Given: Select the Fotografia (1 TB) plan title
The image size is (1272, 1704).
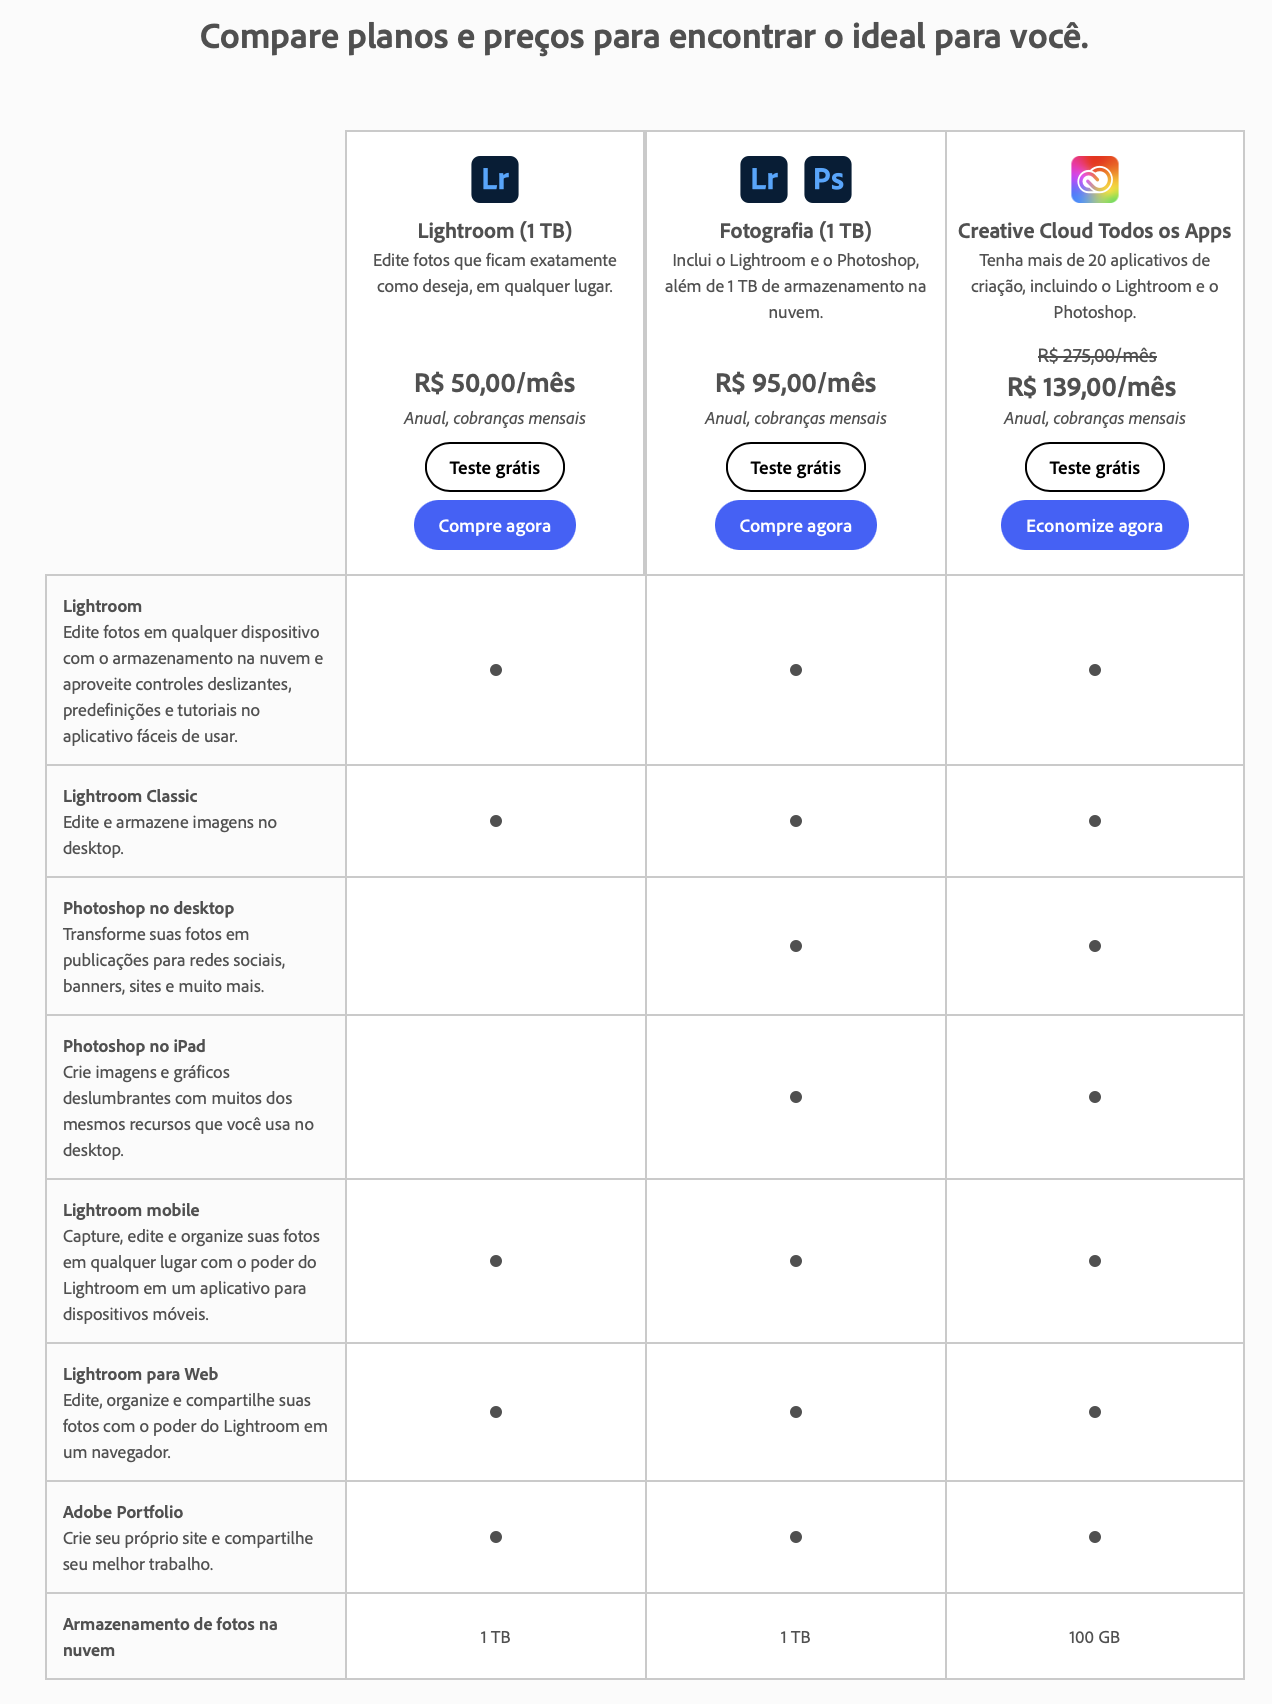Looking at the screenshot, I should 796,231.
